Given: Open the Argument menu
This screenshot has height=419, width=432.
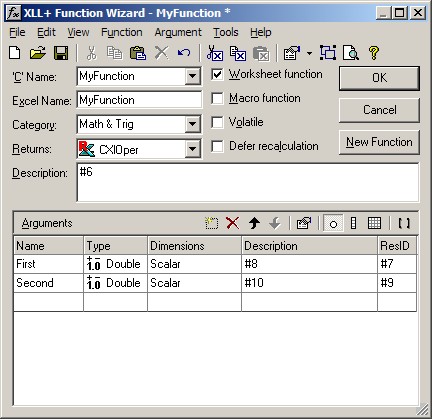Looking at the screenshot, I should [x=178, y=32].
